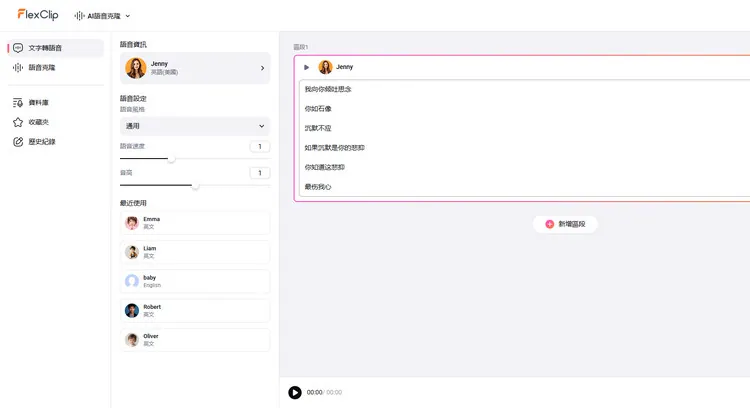Click the pitch value field
This screenshot has height=408, width=750.
click(260, 173)
